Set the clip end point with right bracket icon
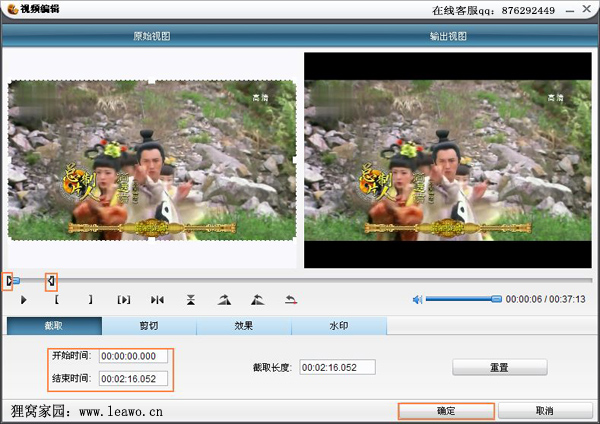The height and width of the screenshot is (424, 600). tap(90, 299)
